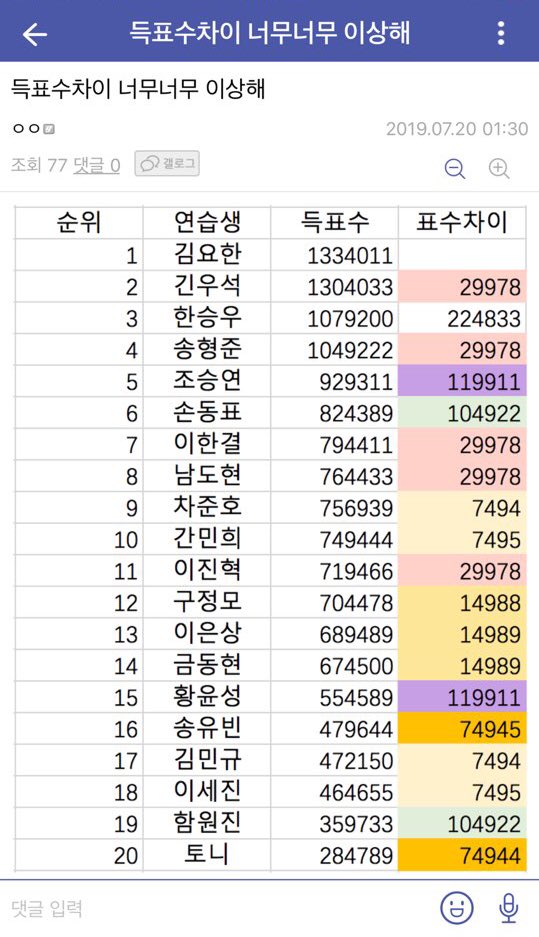Select trainee name 강민희
The image size is (539, 937).
tap(207, 539)
